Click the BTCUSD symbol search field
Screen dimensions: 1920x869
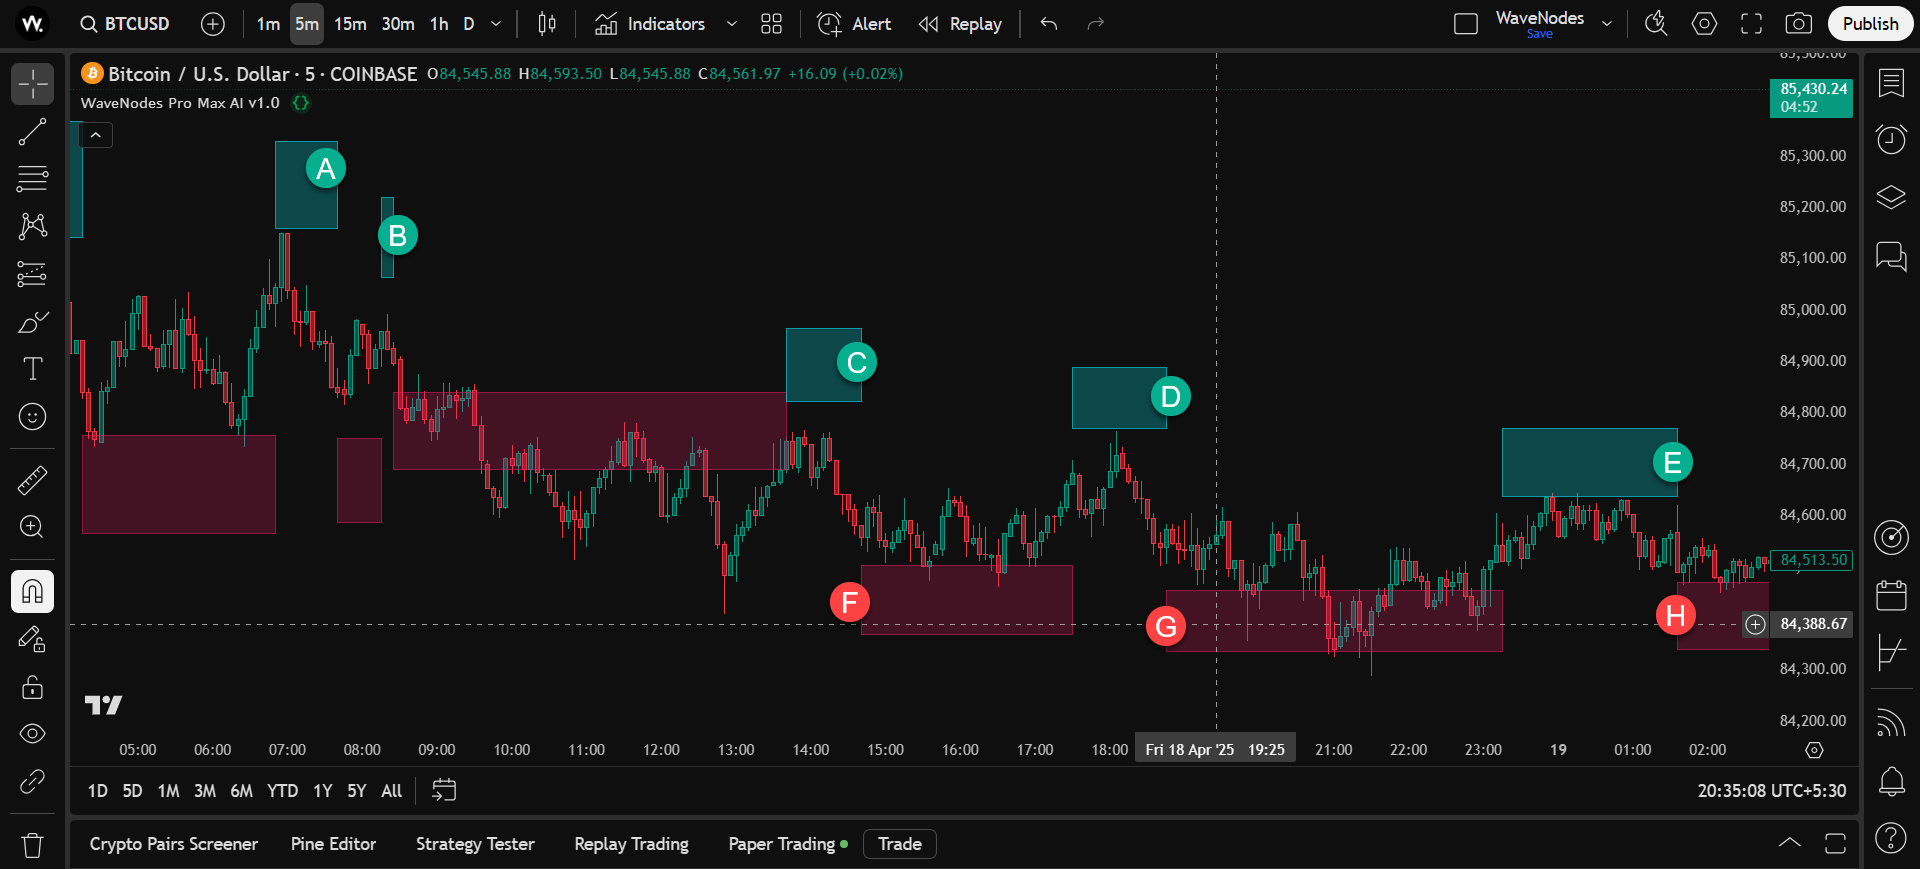pos(126,24)
